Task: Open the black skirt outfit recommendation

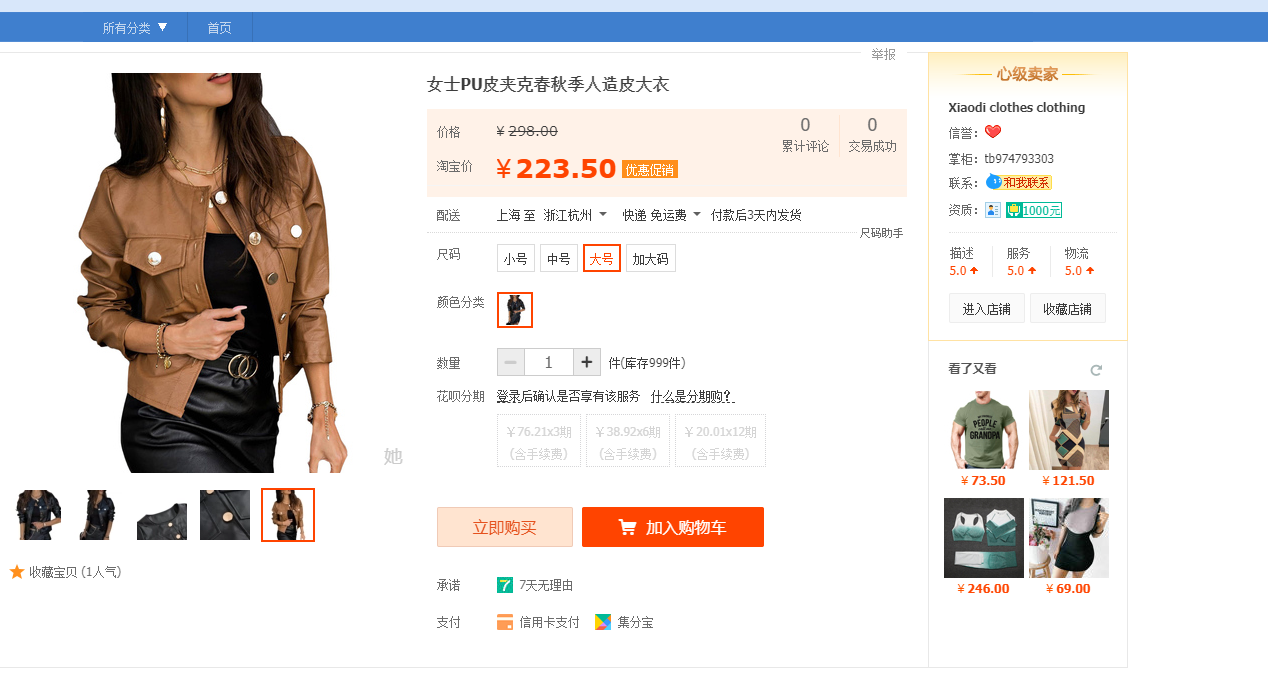Action: [1069, 538]
